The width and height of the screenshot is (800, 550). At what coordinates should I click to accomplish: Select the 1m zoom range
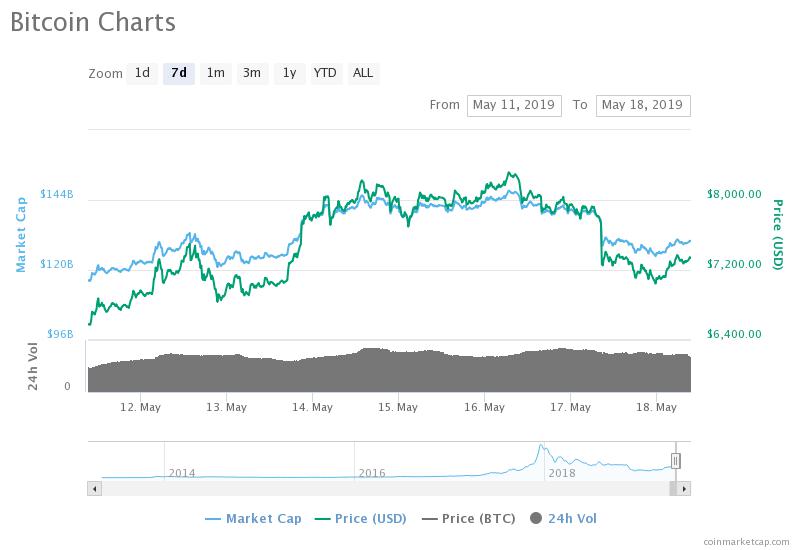(x=216, y=73)
